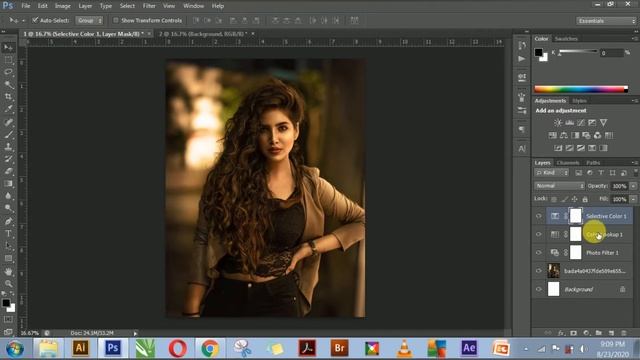Open the Fill slider dropdown arrow
Screen dimensions: 640x360
(633, 199)
